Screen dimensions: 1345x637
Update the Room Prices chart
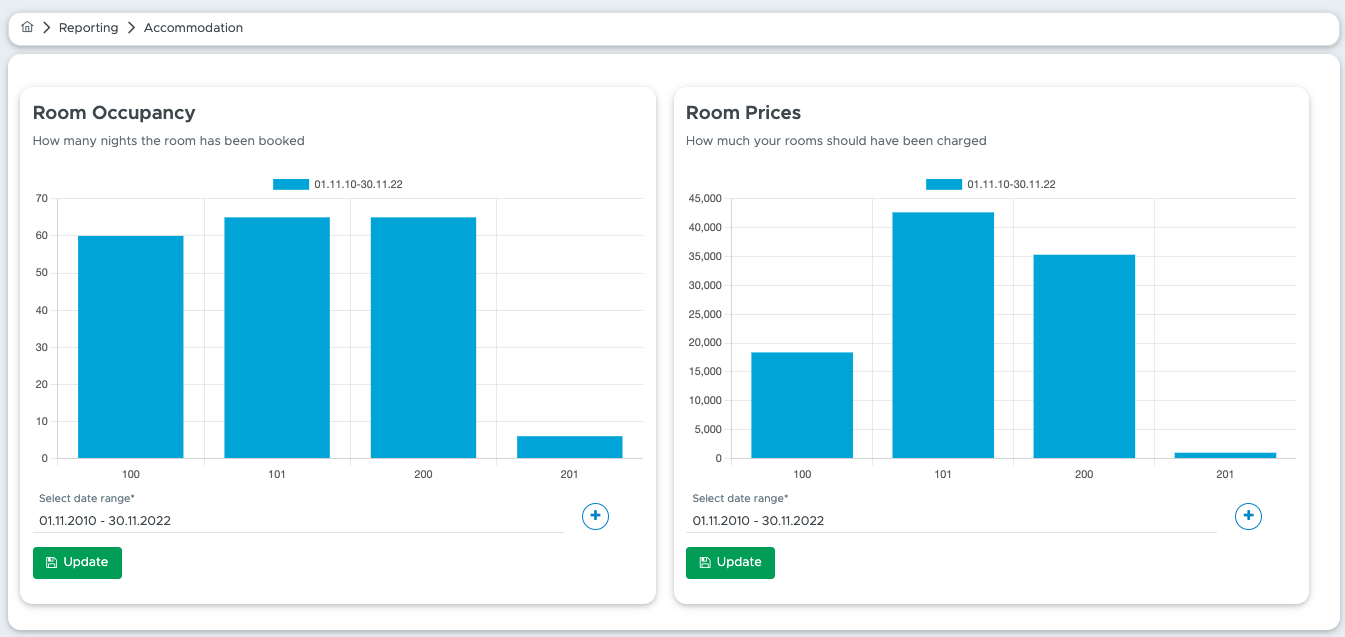(730, 562)
